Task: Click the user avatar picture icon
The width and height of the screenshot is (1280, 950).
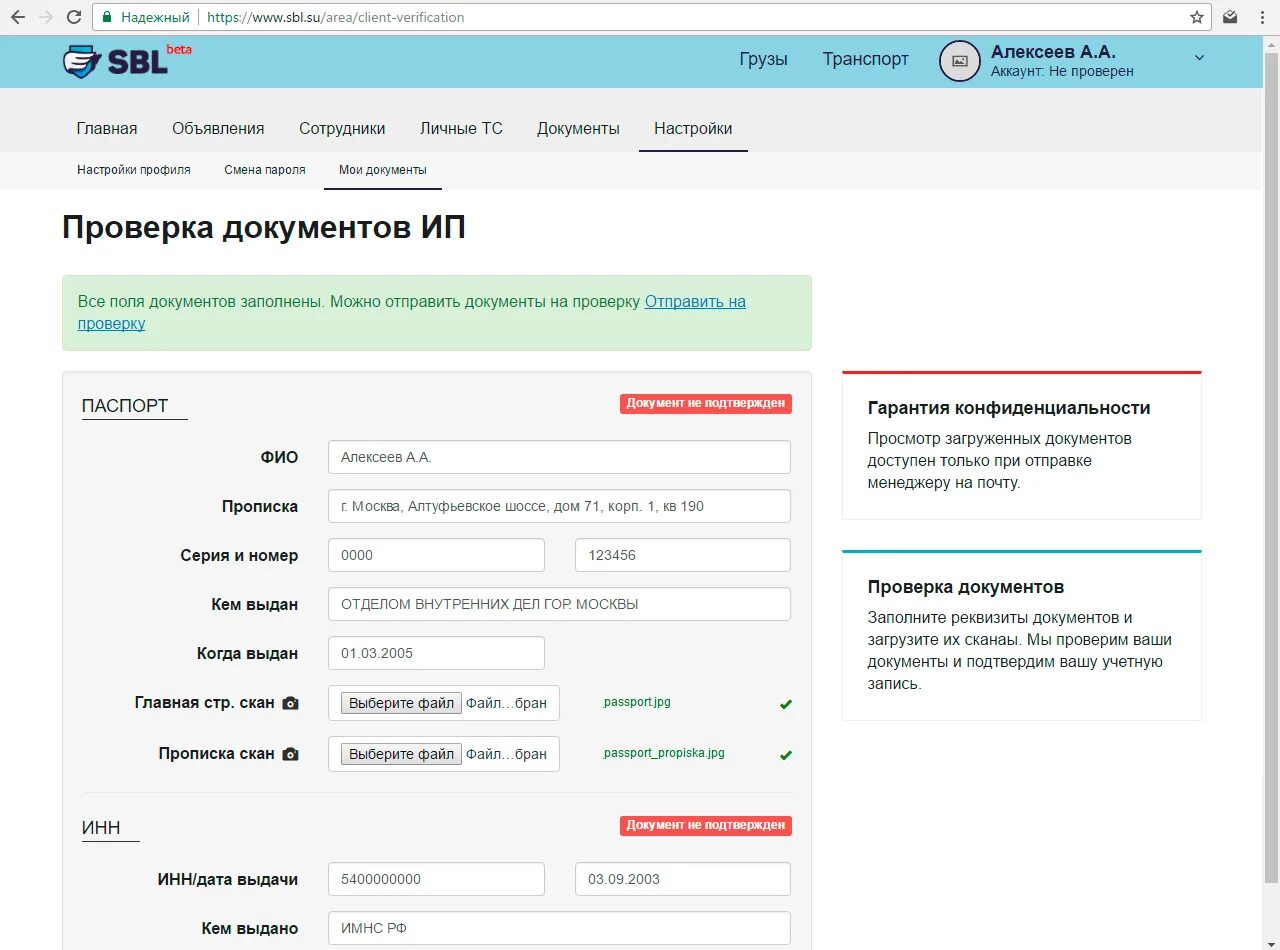Action: point(959,61)
